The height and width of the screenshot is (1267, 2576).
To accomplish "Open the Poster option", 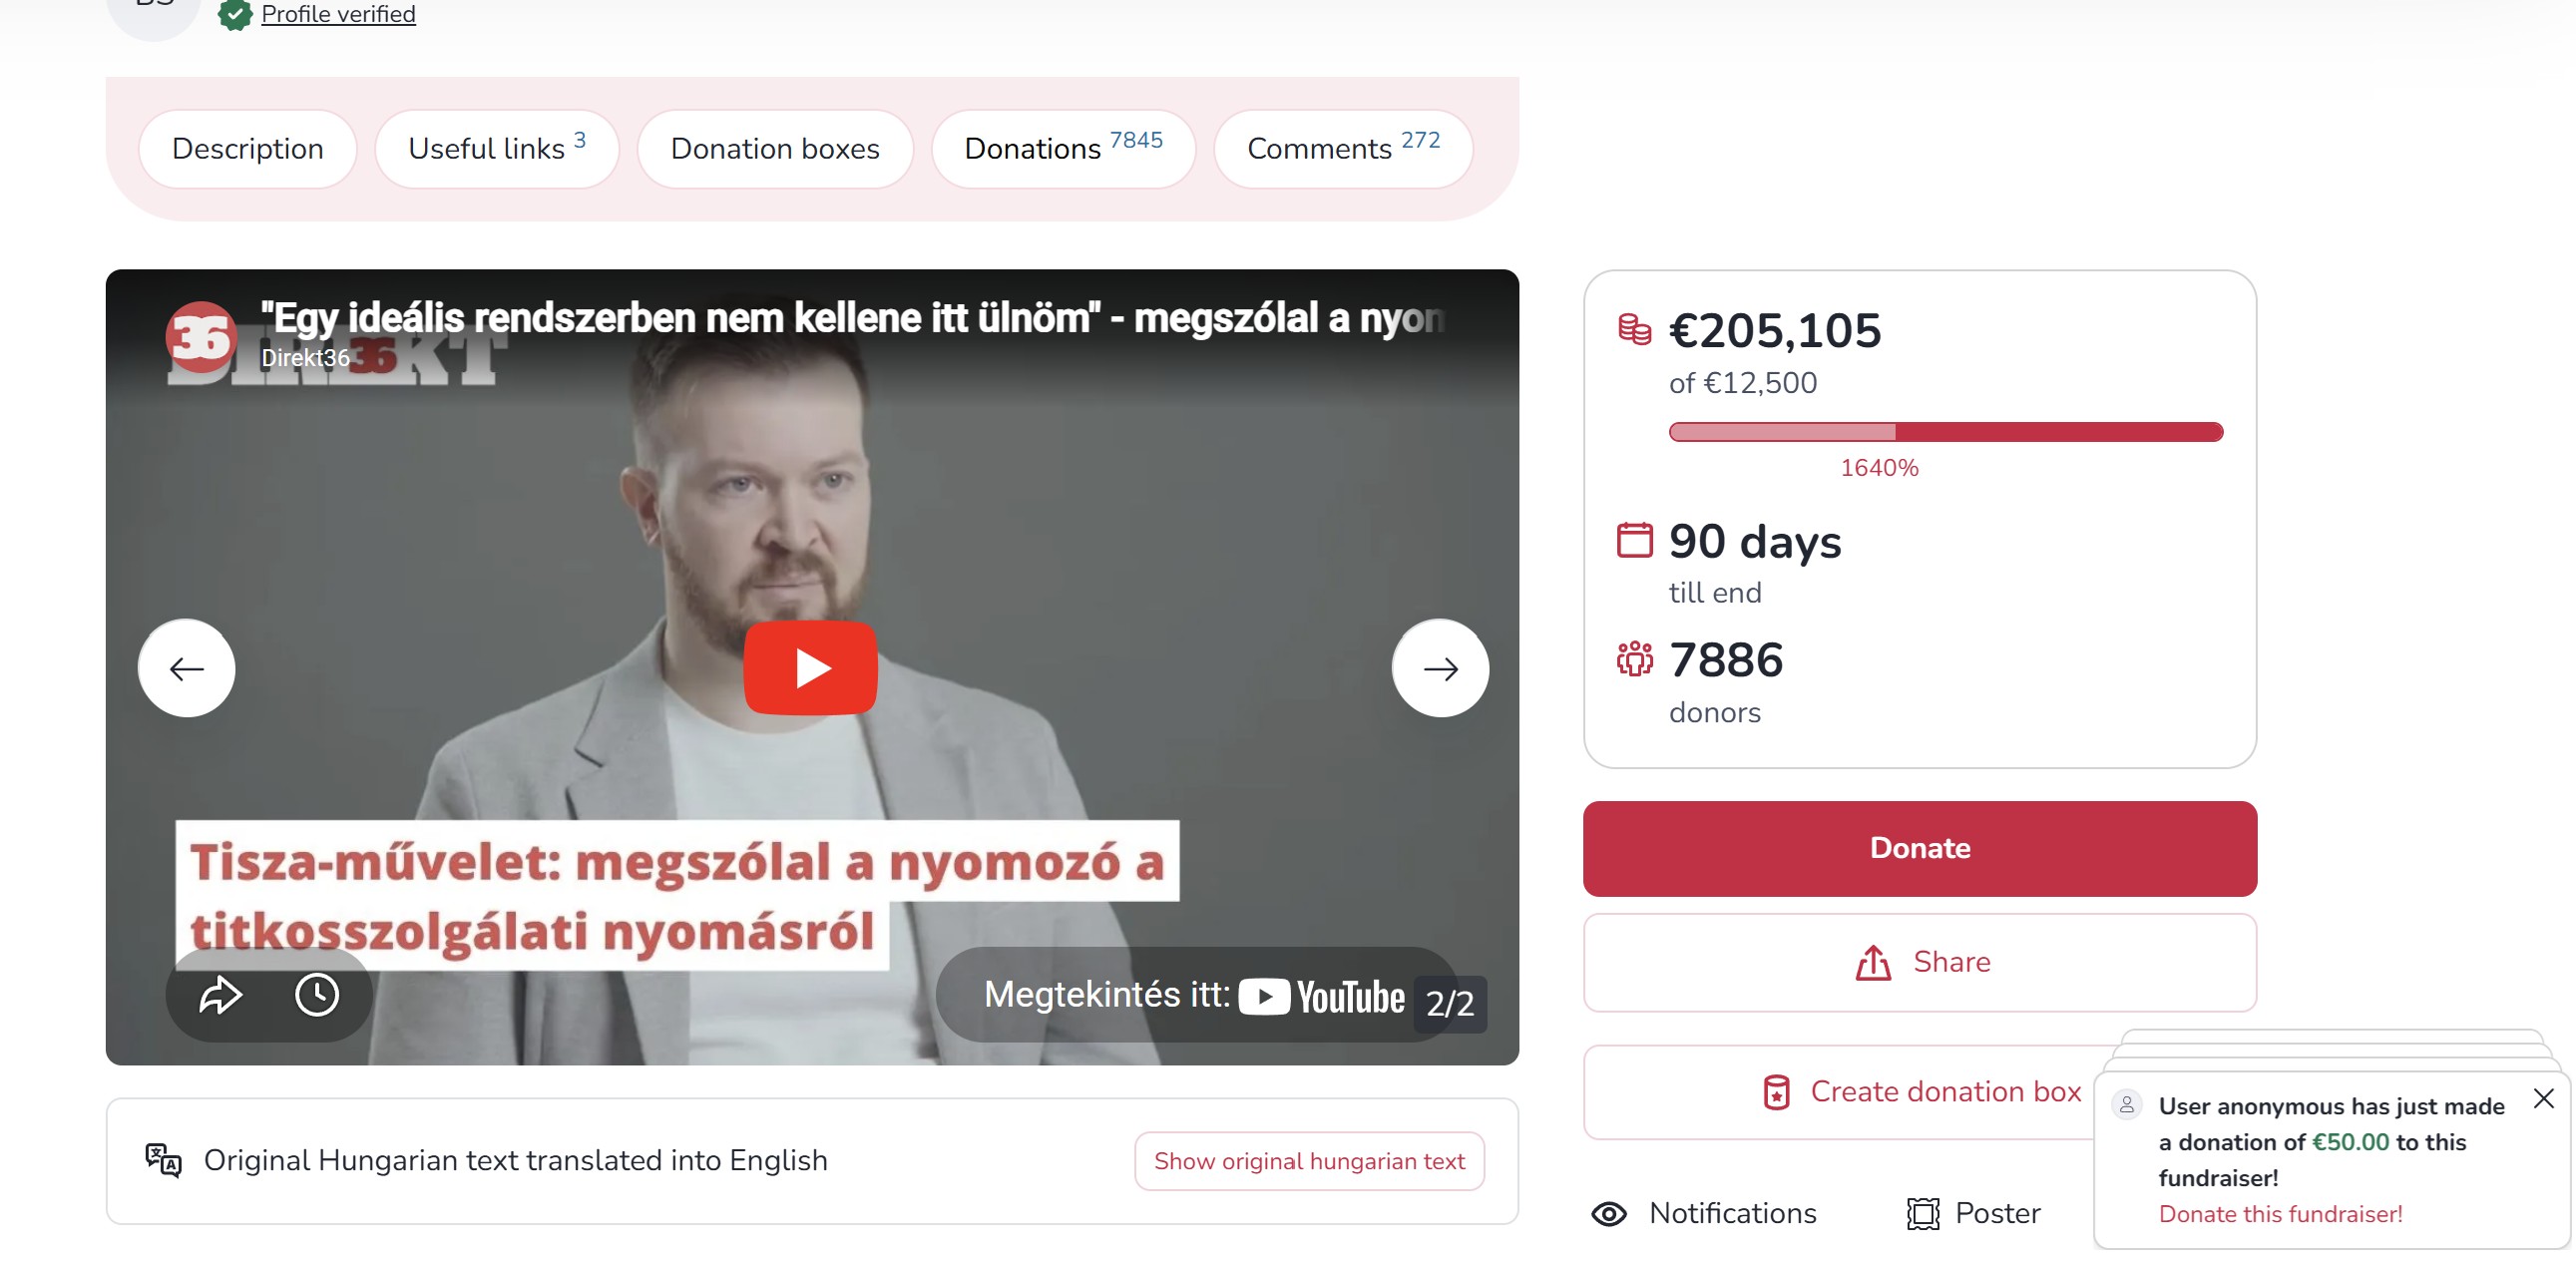I will pos(1973,1212).
